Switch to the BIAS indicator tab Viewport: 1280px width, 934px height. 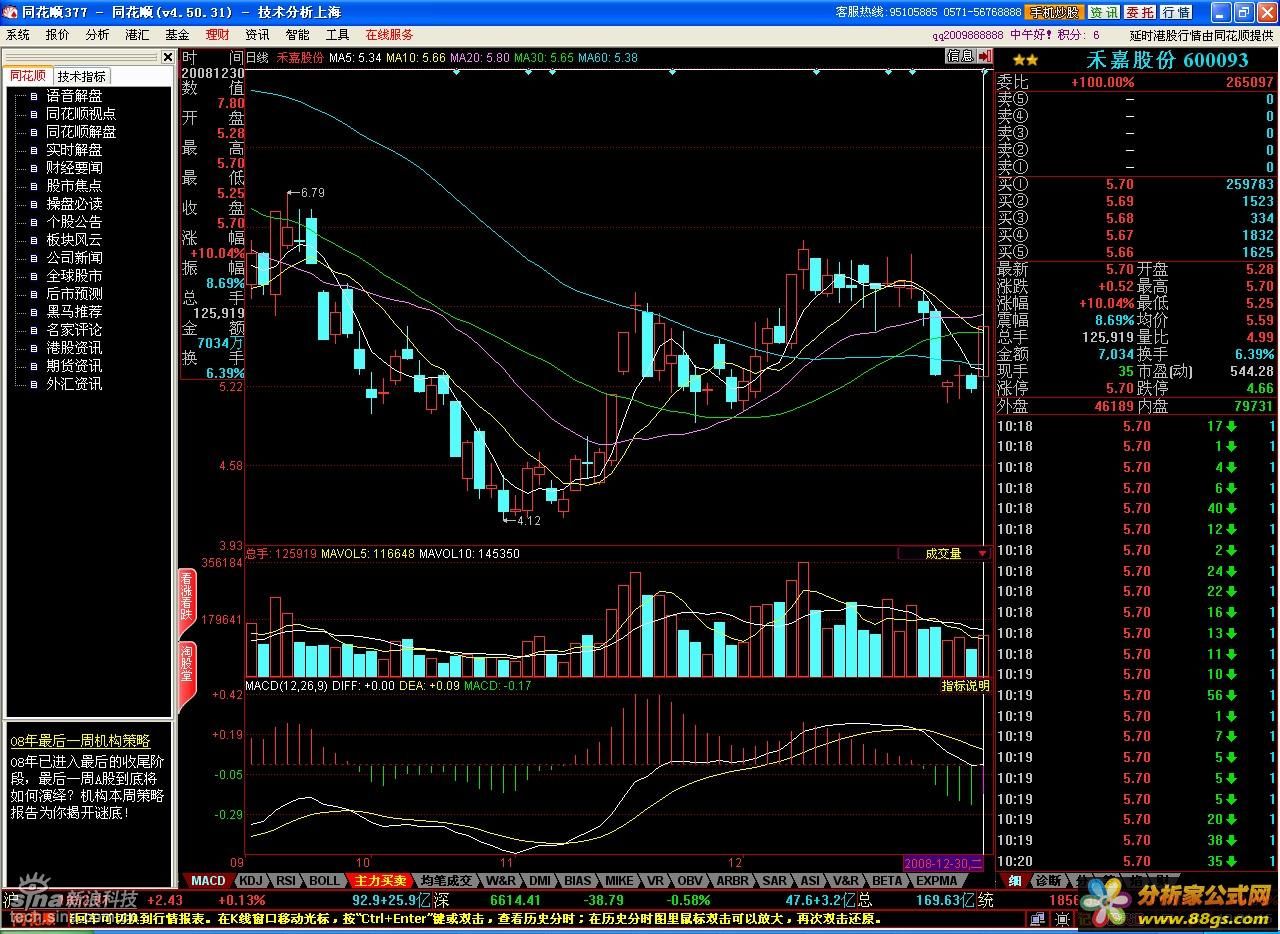[578, 881]
